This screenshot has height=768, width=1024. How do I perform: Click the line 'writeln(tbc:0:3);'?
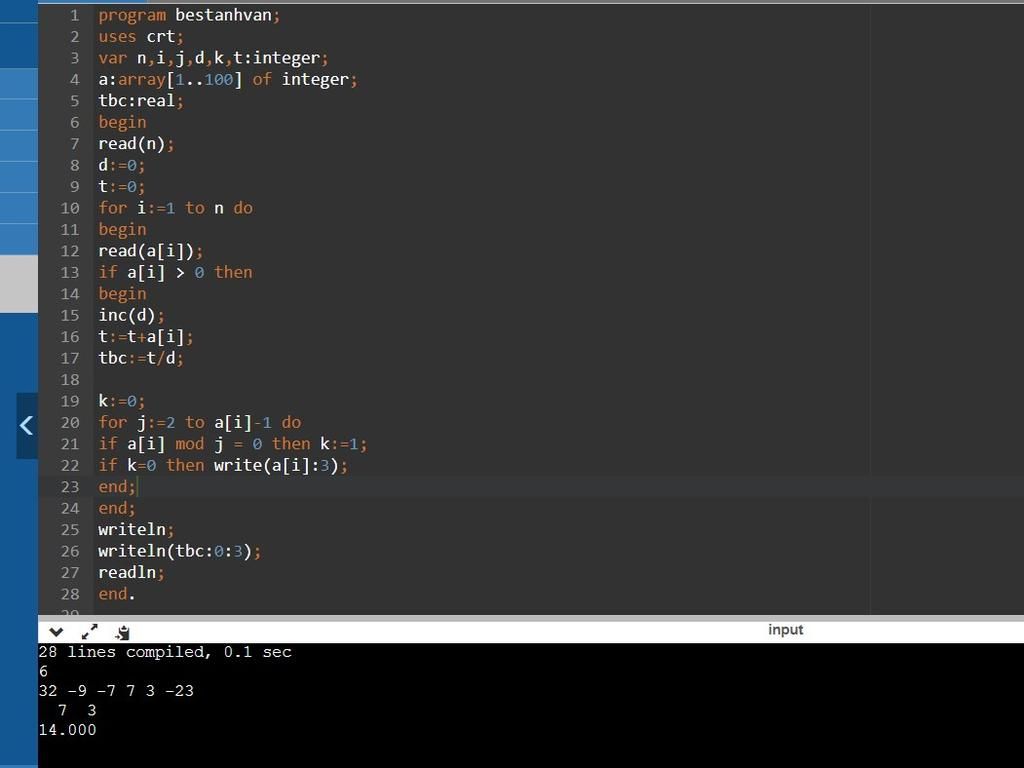pyautogui.click(x=179, y=551)
